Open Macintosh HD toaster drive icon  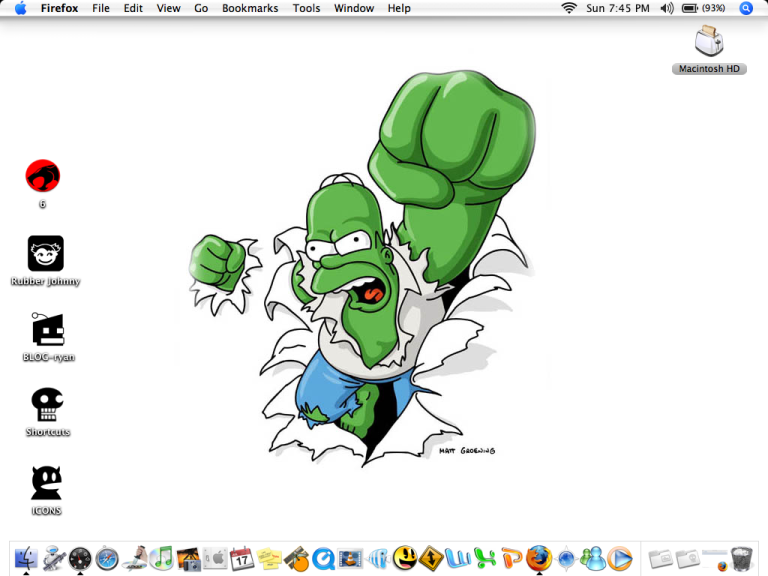(x=709, y=41)
